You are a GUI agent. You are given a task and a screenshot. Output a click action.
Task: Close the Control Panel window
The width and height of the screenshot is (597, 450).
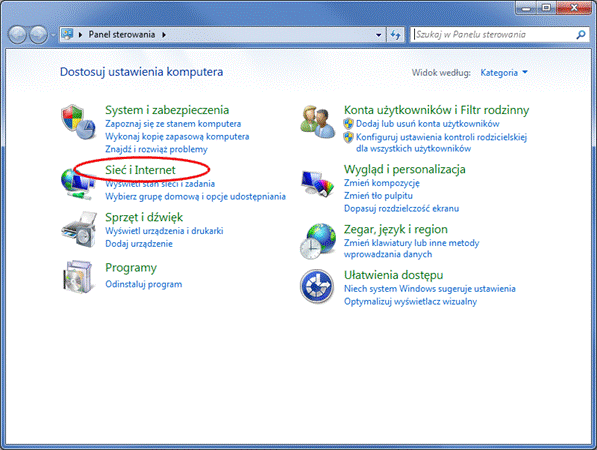(x=574, y=8)
